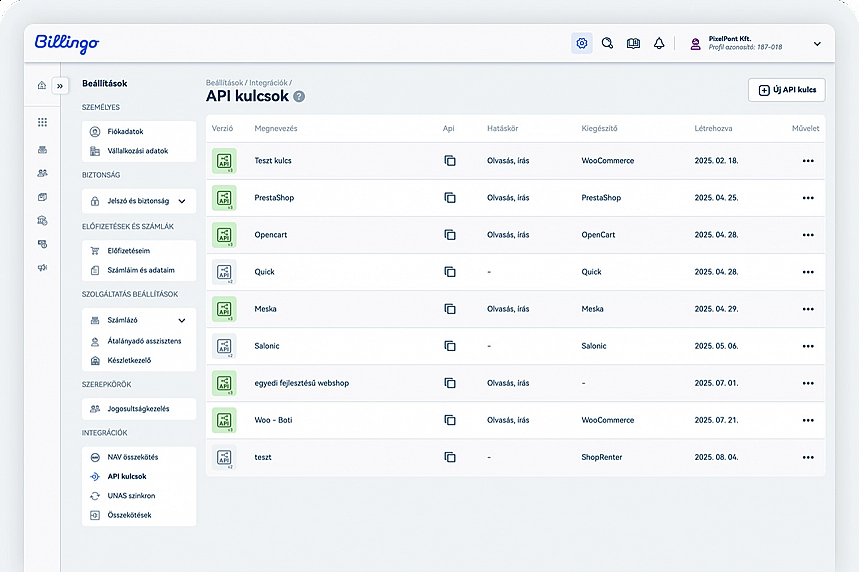
Task: Open the search icon in top bar
Action: (x=607, y=43)
